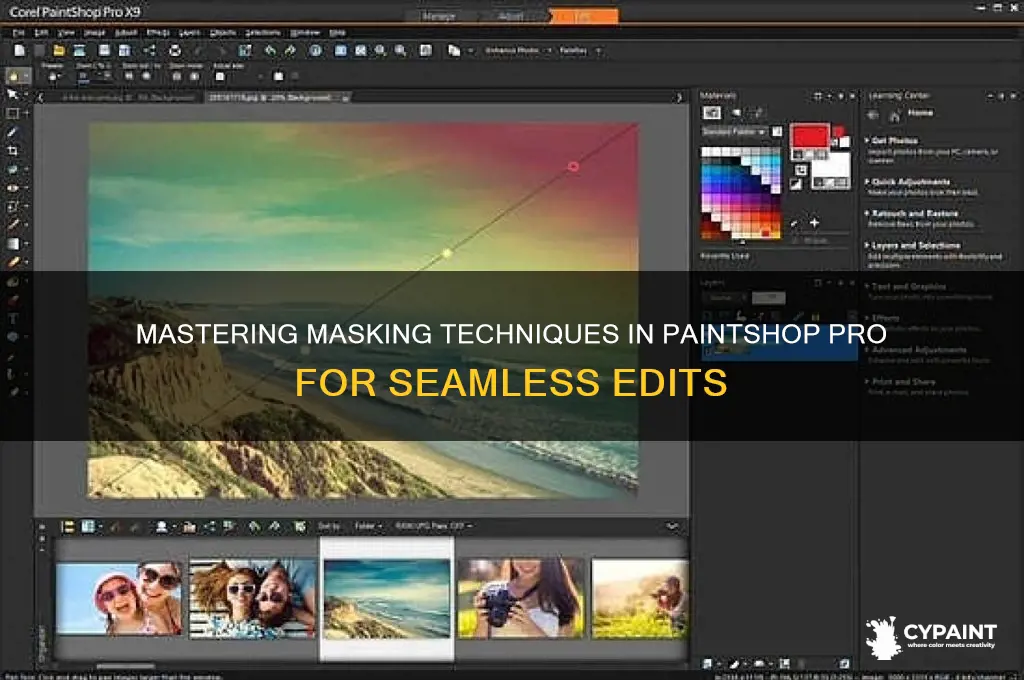Expand the Quick Adjustments topic
The image size is (1024, 680).
click(908, 182)
